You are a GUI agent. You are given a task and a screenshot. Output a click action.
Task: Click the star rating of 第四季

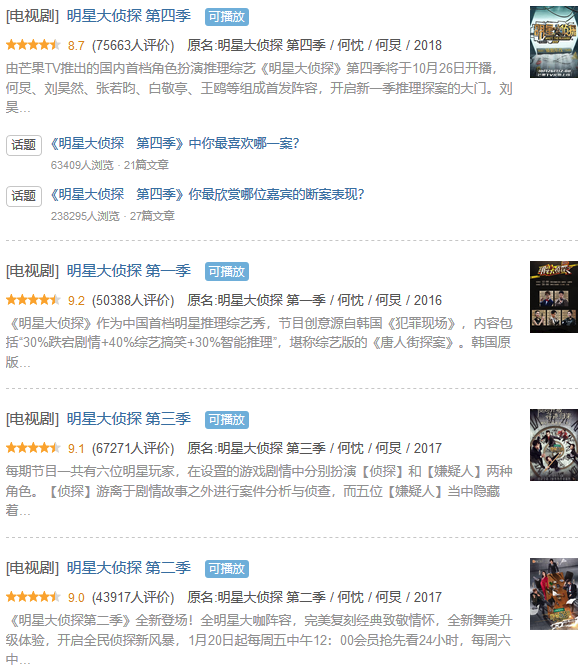(x=33, y=44)
